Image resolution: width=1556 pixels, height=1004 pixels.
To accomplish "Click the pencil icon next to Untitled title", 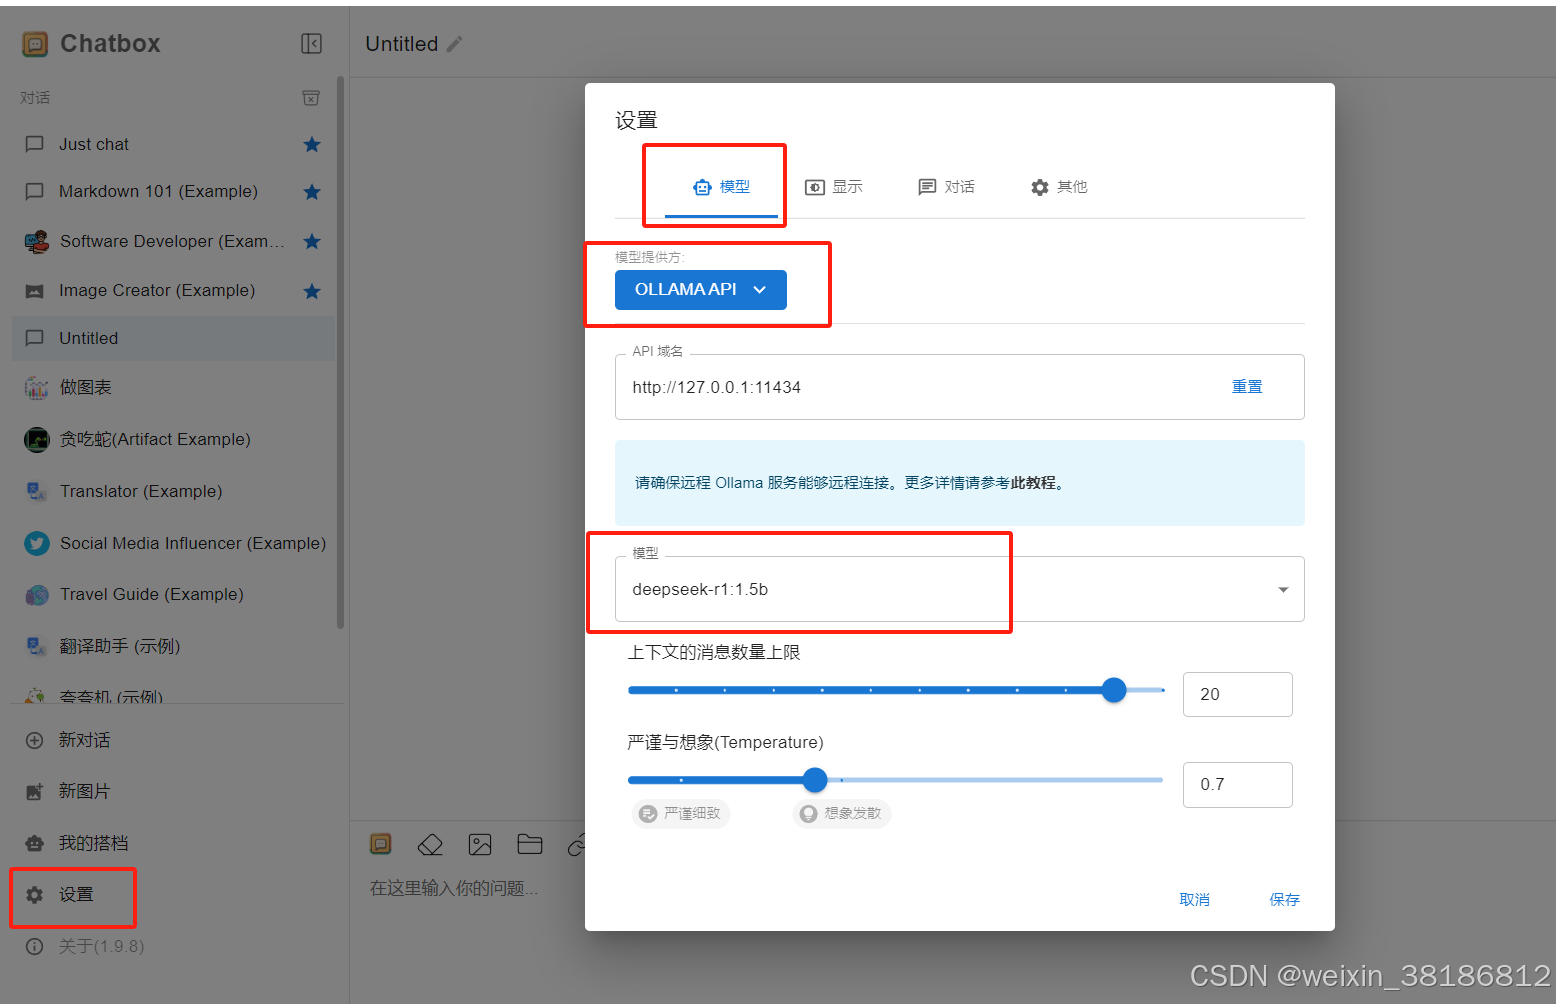I will pyautogui.click(x=455, y=44).
